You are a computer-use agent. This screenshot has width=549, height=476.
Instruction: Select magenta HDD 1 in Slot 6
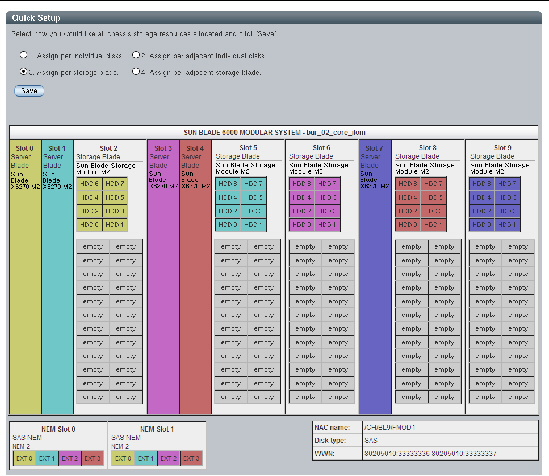click(327, 225)
